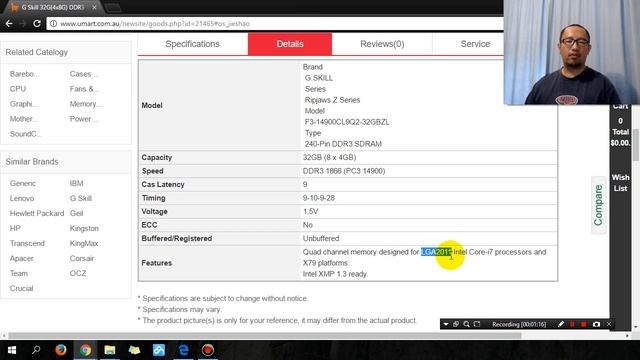640x360 pixels.
Task: Expand the recorder toolbar dropdown arrow
Action: coord(446,324)
